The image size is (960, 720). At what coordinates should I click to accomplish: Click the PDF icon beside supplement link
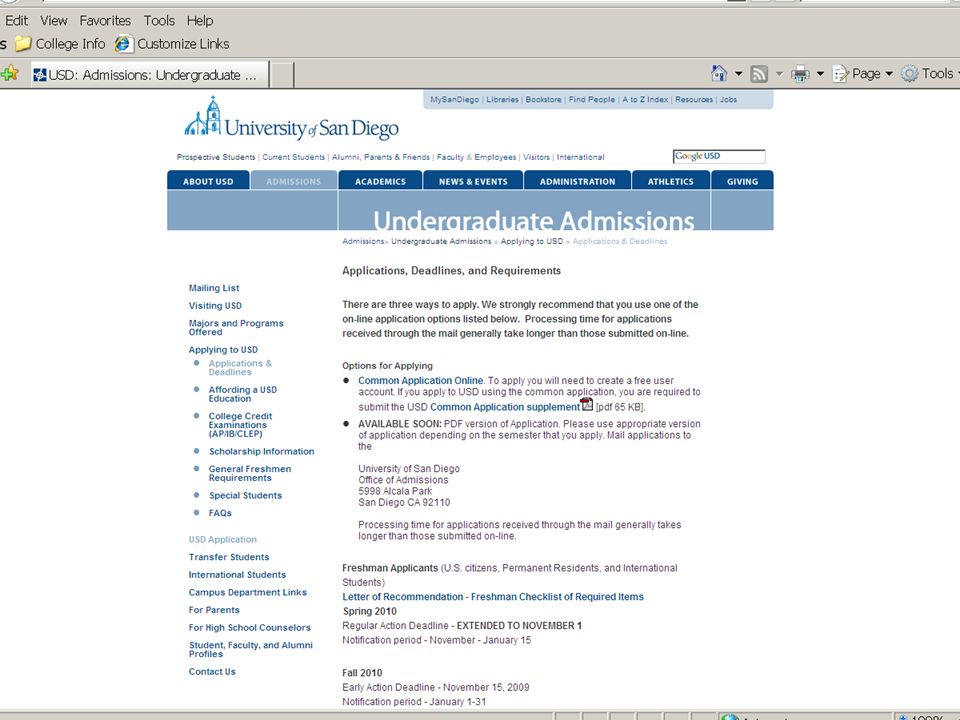click(x=587, y=404)
